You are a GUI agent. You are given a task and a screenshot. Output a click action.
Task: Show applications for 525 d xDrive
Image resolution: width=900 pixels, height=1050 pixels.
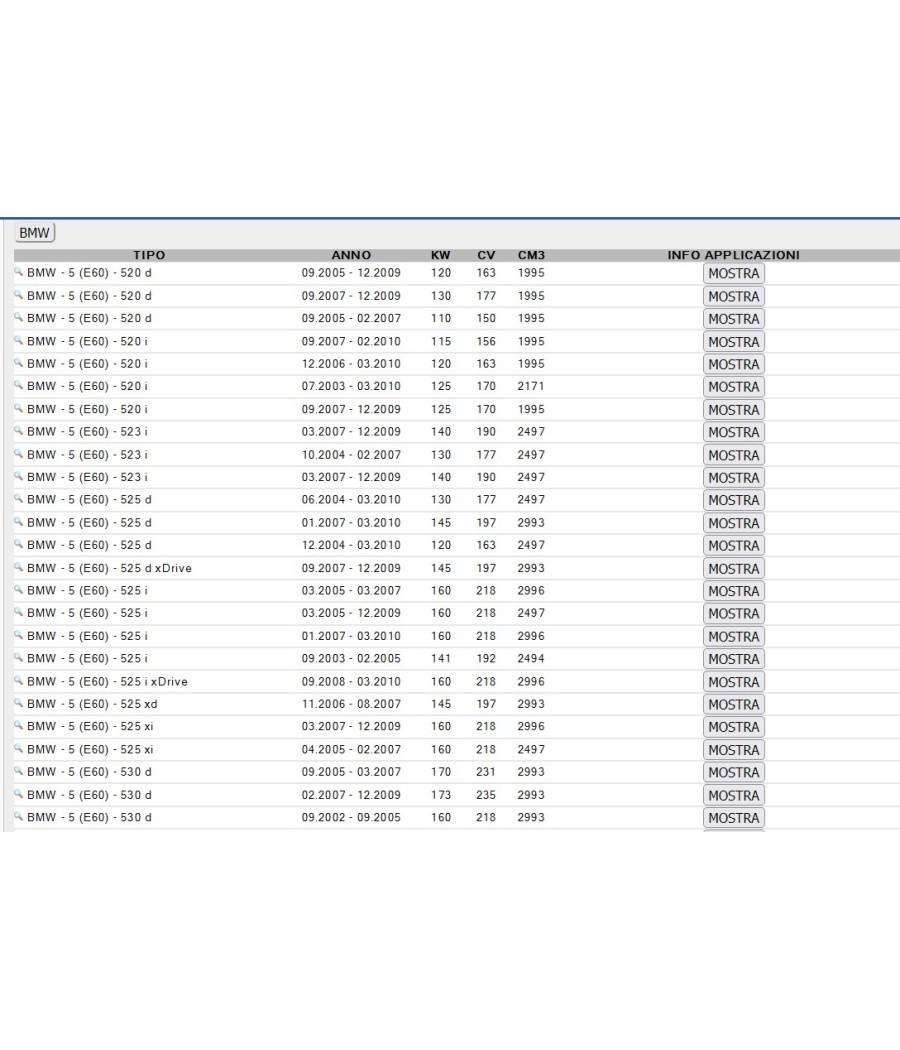coord(733,568)
